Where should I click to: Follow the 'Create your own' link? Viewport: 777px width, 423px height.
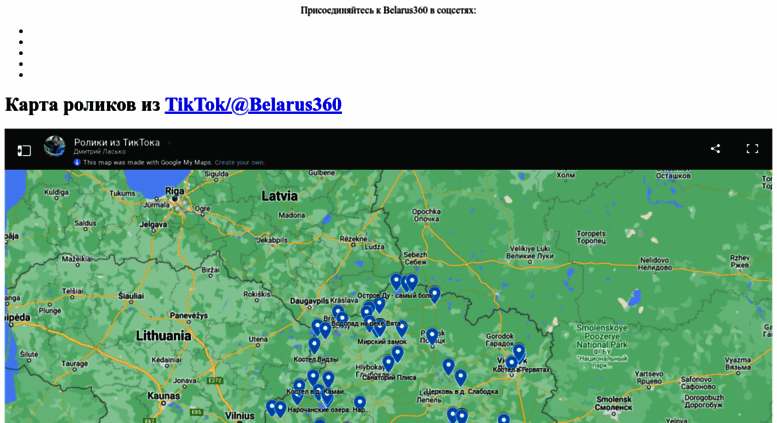pos(239,162)
